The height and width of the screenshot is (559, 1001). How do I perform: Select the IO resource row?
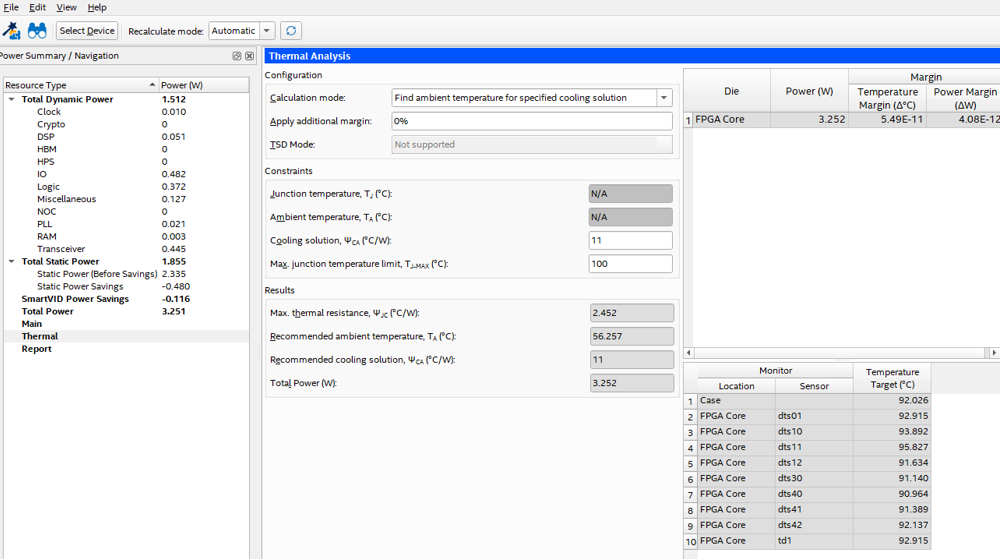(x=126, y=174)
